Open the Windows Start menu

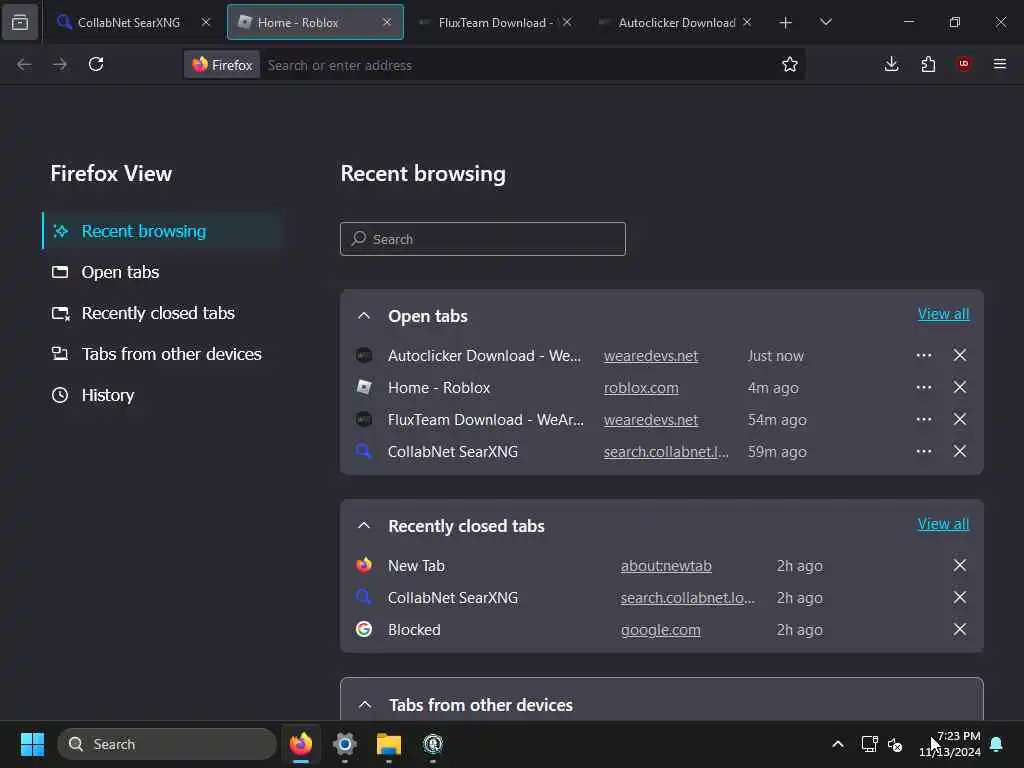[32, 744]
